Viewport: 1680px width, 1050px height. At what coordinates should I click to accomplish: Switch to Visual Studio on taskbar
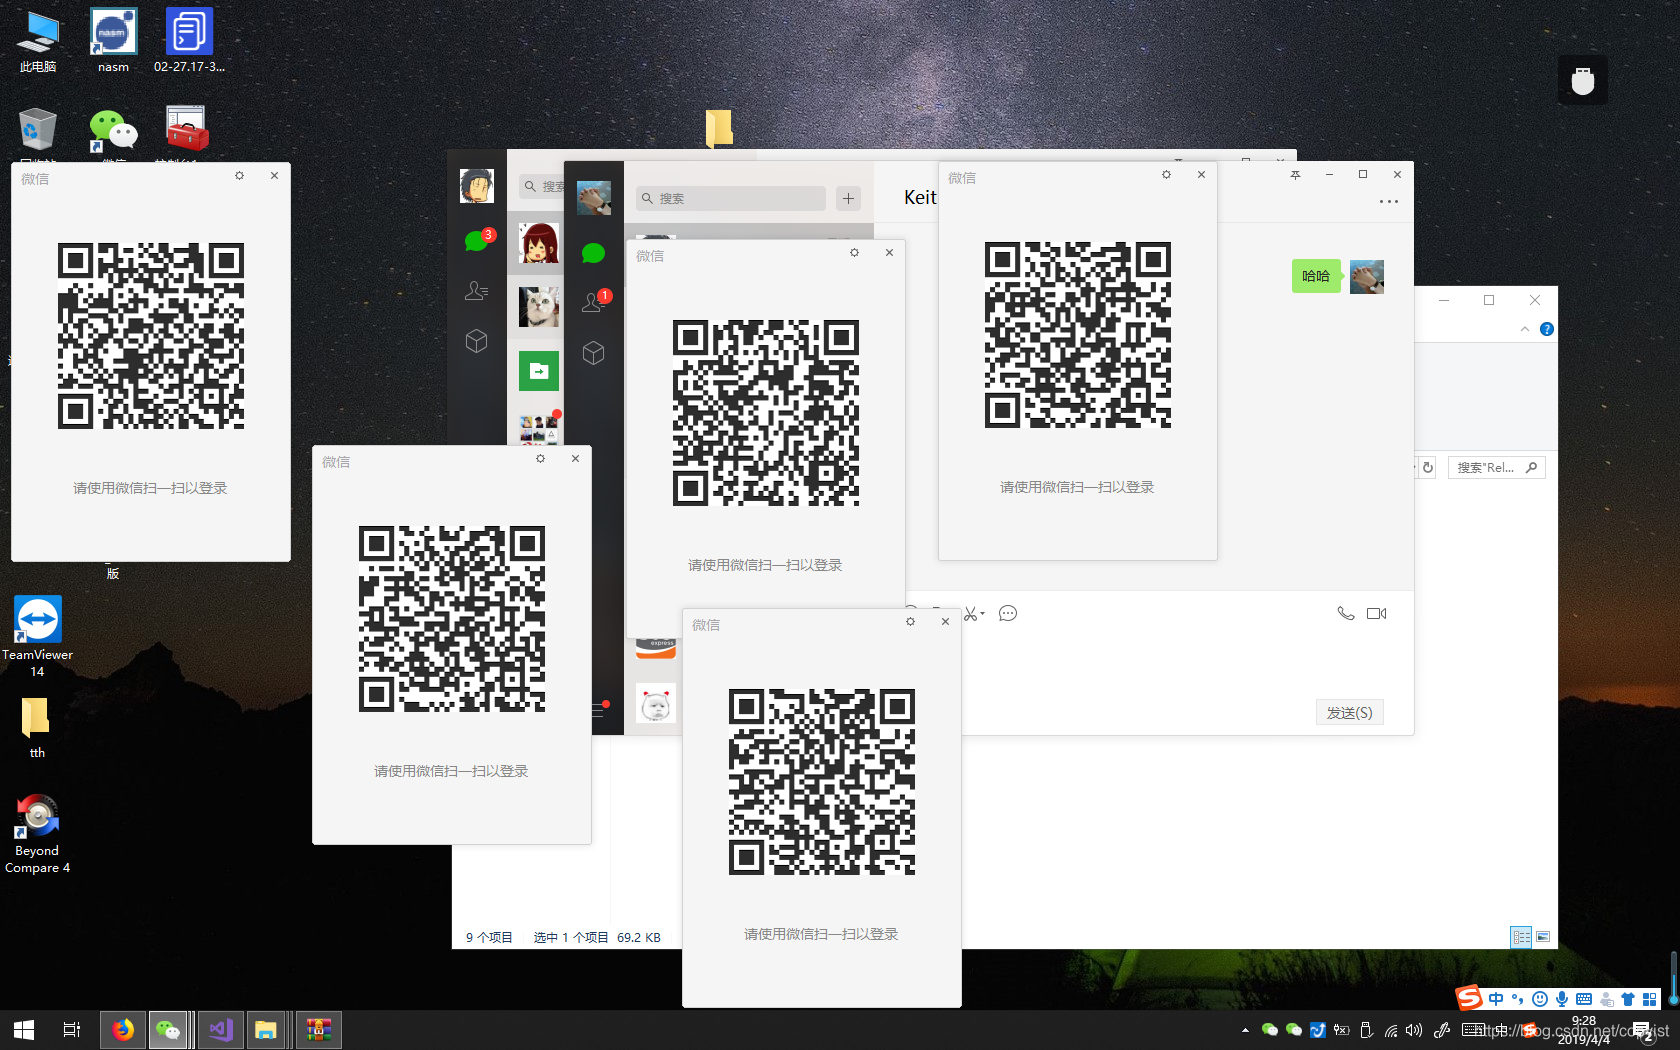(221, 1030)
